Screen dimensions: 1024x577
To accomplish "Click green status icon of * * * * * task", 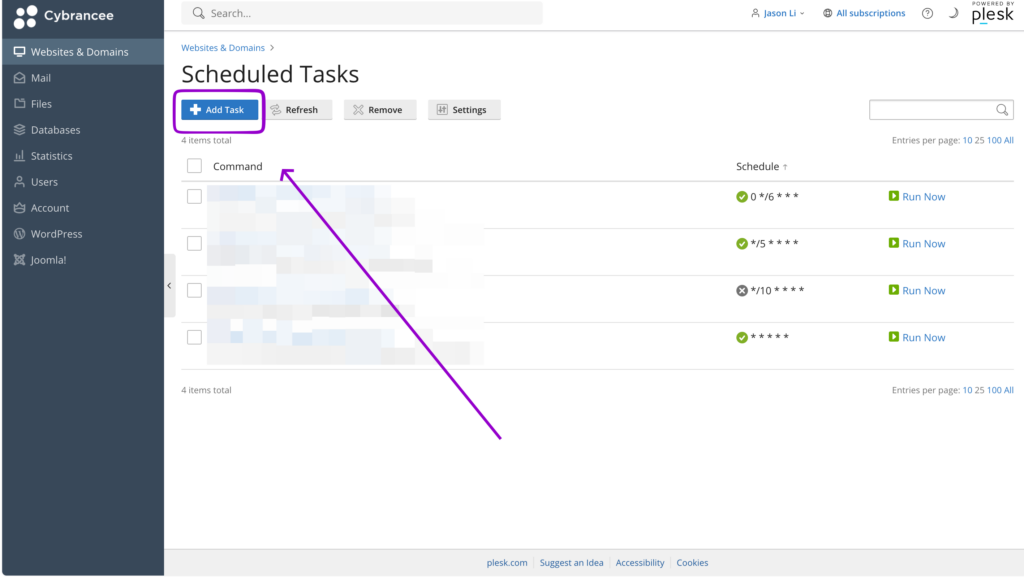I will 742,337.
